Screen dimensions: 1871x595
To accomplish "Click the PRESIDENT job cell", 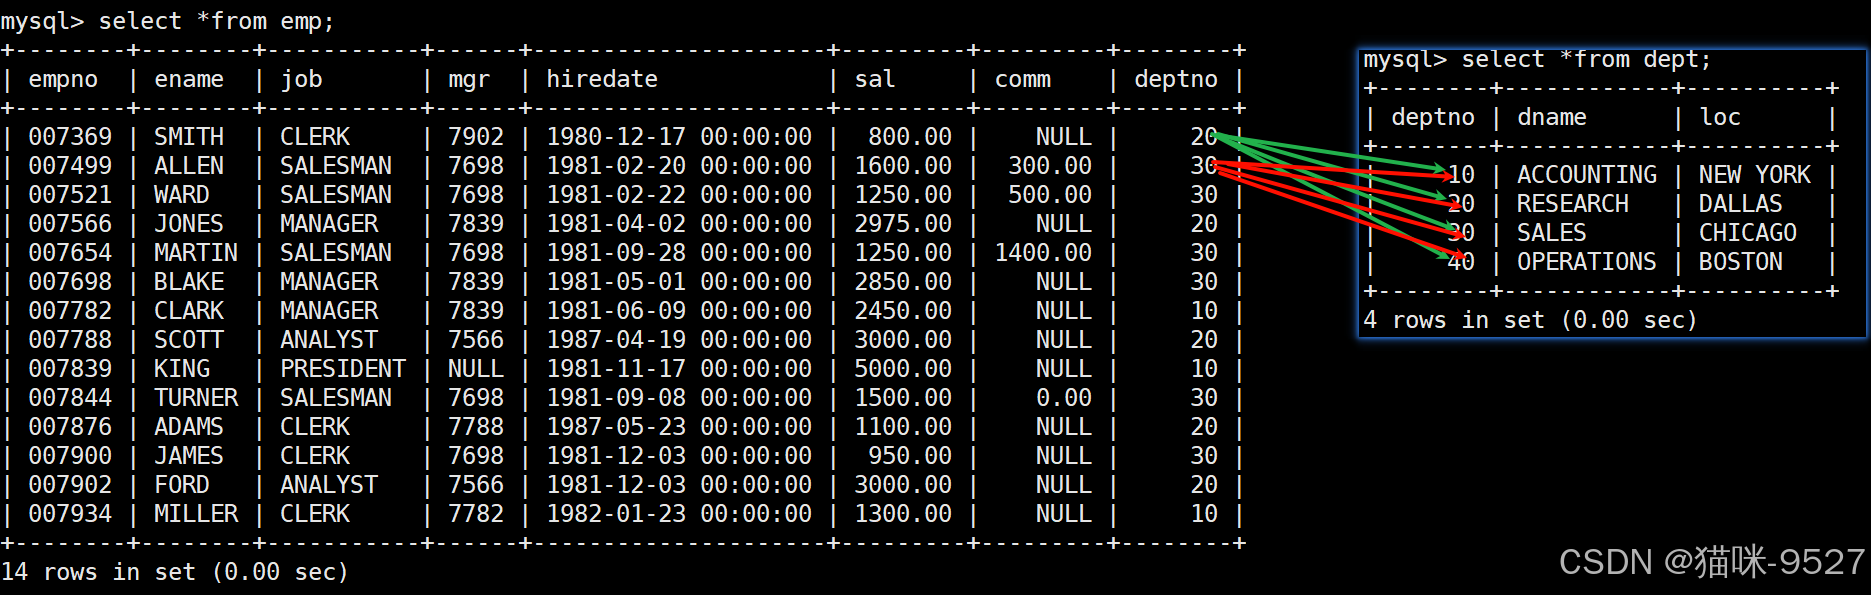I will pyautogui.click(x=343, y=368).
